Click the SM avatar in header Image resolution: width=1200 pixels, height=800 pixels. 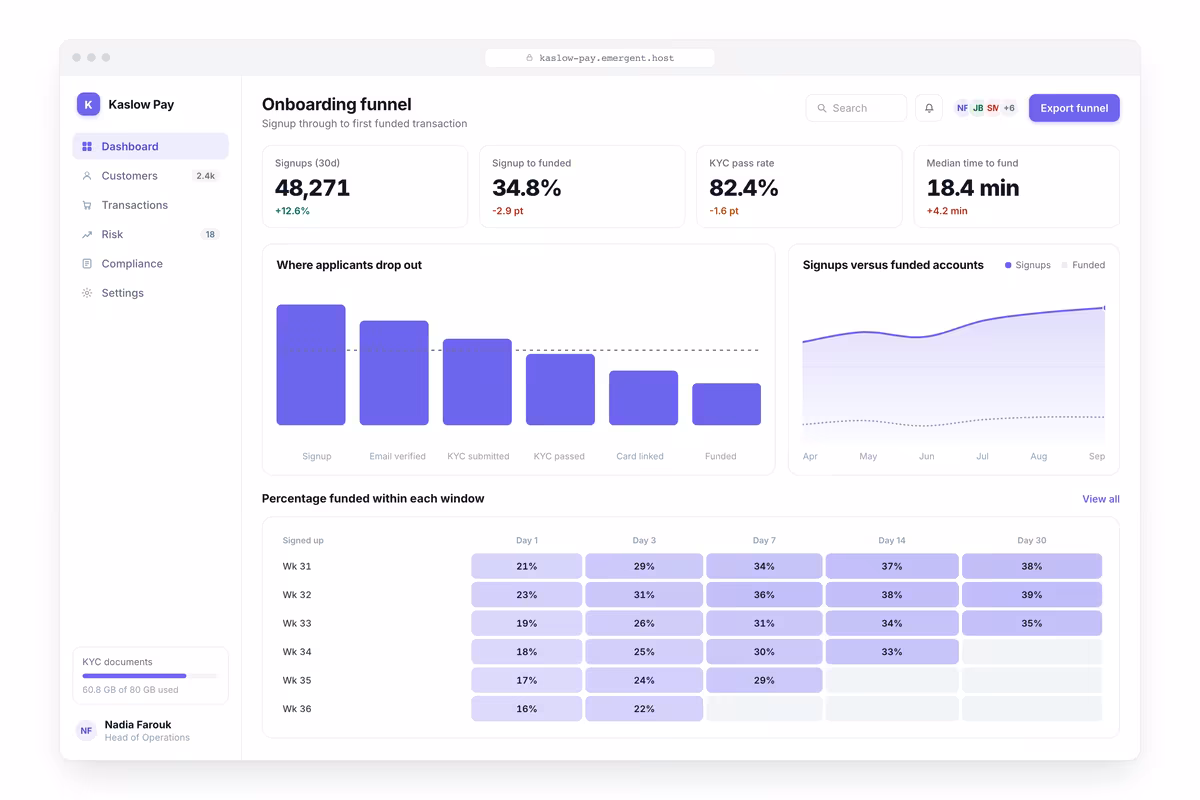pyautogui.click(x=993, y=108)
